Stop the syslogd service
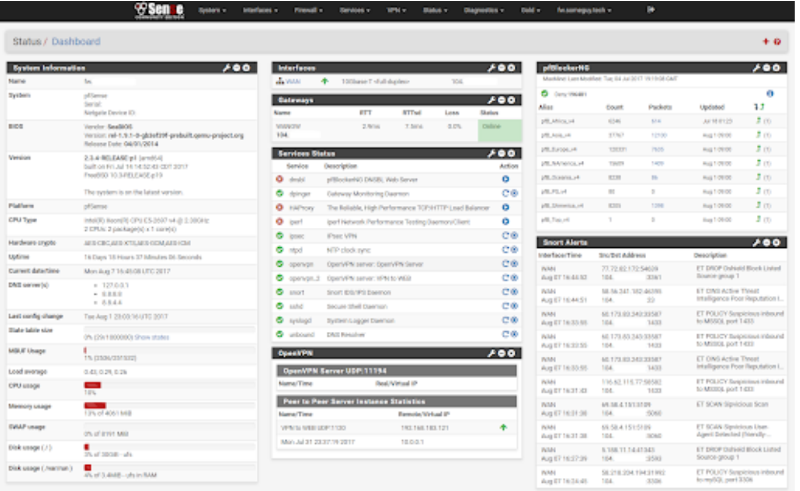The width and height of the screenshot is (800, 491). (x=514, y=320)
